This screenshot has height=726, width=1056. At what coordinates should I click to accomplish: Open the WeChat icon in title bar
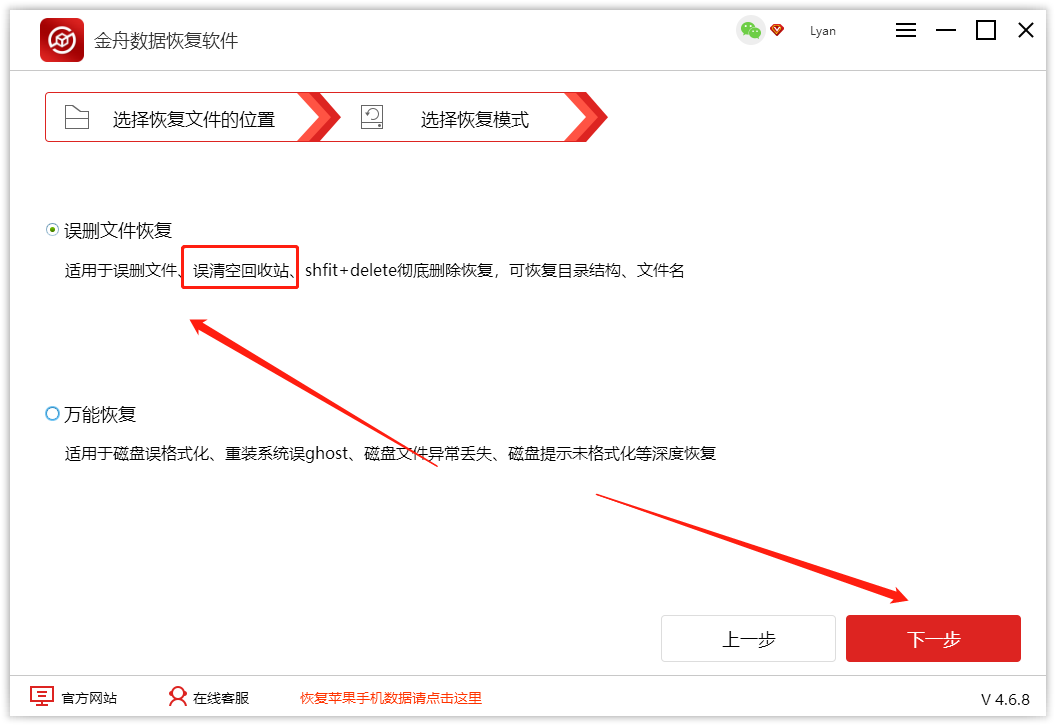(x=750, y=30)
